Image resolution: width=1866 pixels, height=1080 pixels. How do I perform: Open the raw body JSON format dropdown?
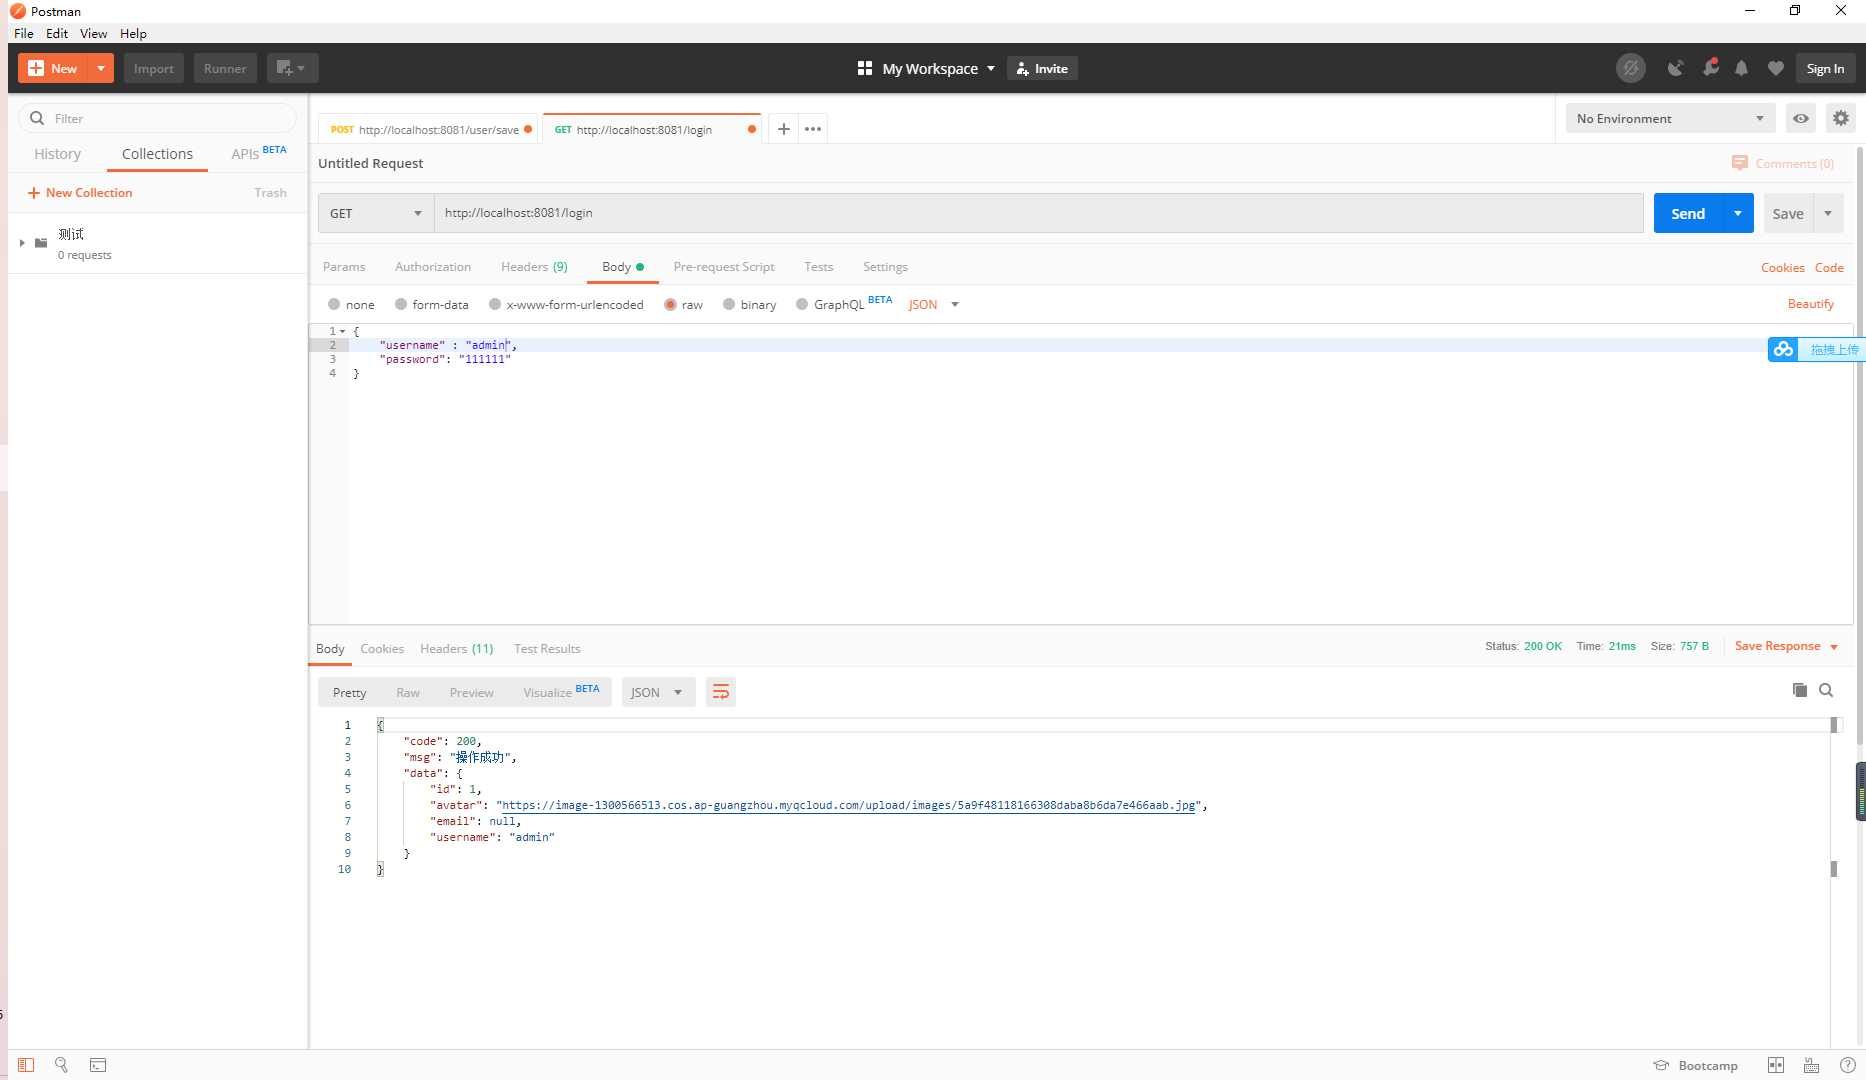pos(933,304)
